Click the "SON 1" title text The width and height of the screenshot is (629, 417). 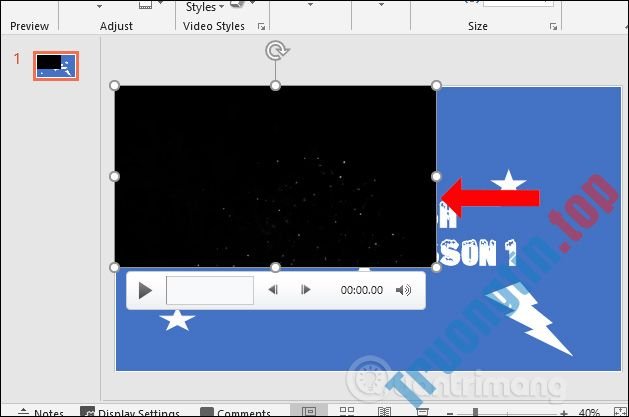[x=477, y=253]
